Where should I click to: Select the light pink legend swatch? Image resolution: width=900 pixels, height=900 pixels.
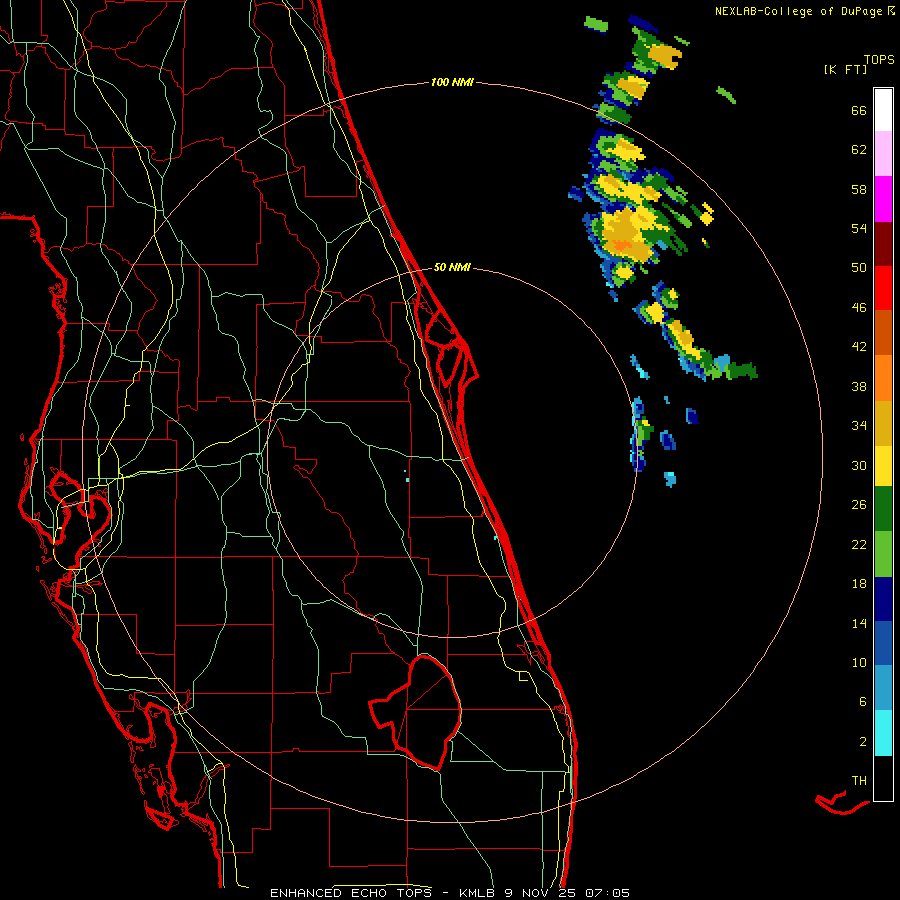883,154
